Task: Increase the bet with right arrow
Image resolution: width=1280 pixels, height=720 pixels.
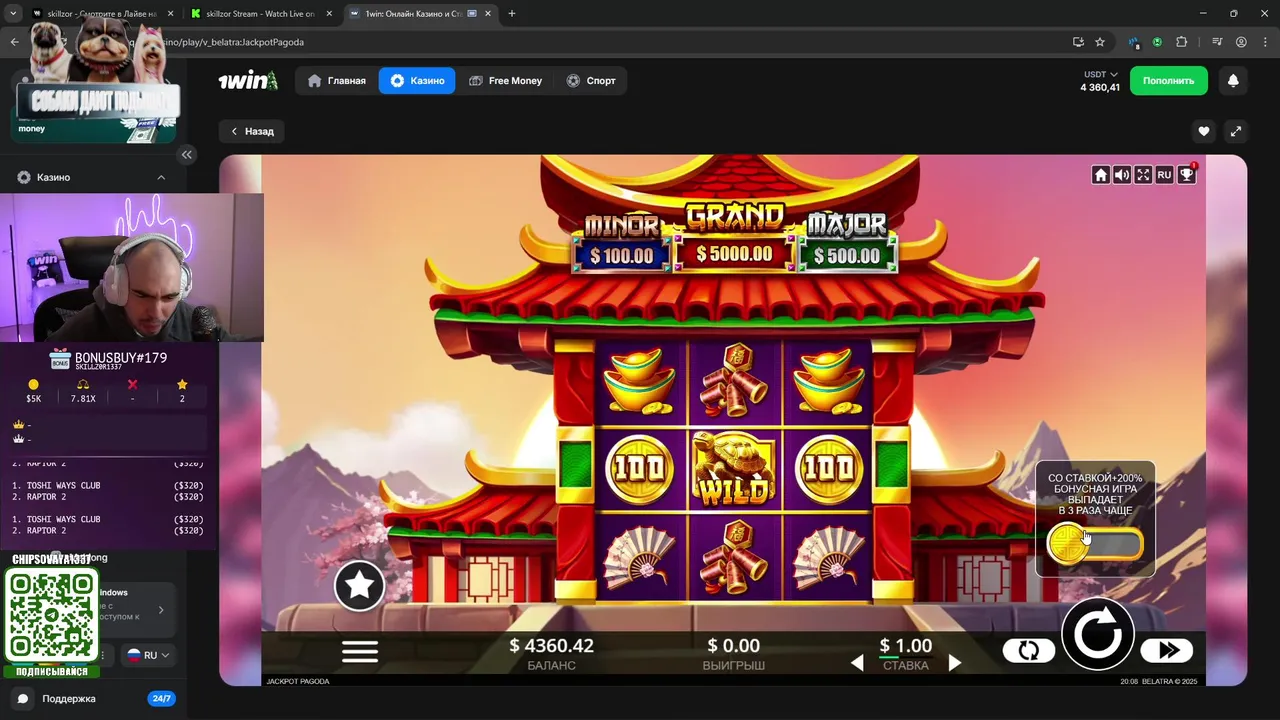Action: click(x=954, y=663)
